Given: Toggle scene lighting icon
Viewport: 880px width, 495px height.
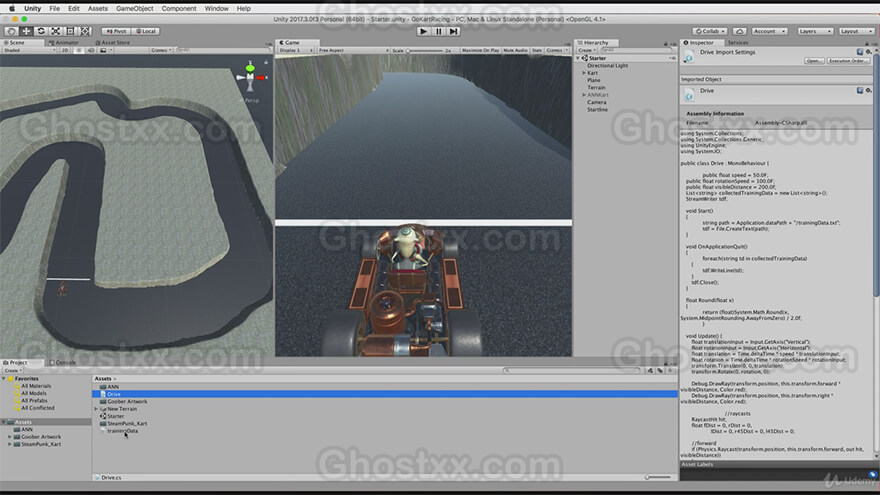Looking at the screenshot, I should point(79,50).
